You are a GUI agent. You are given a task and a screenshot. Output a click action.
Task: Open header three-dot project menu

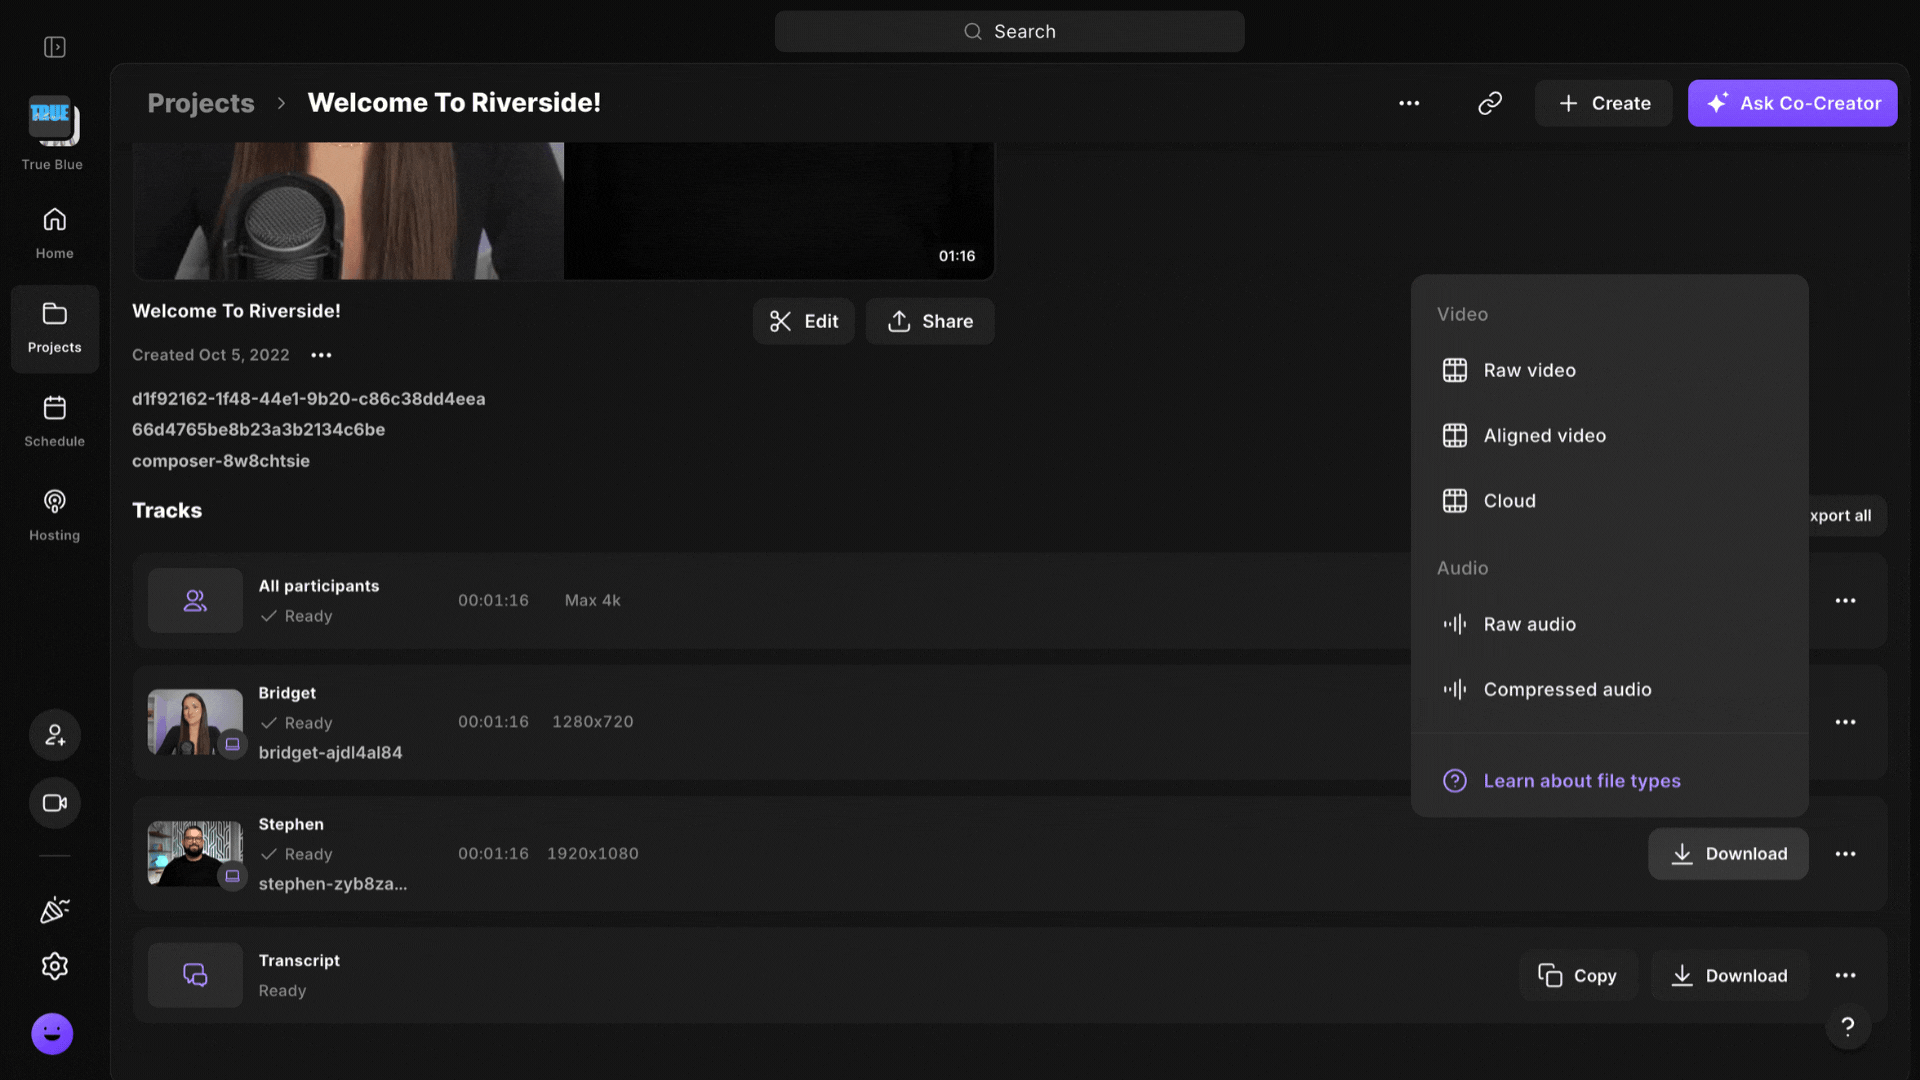[x=1409, y=103]
